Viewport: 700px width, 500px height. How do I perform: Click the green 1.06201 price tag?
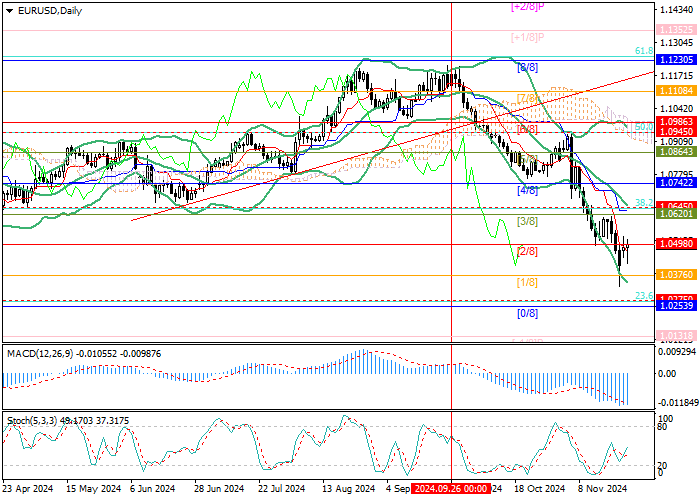coord(677,214)
